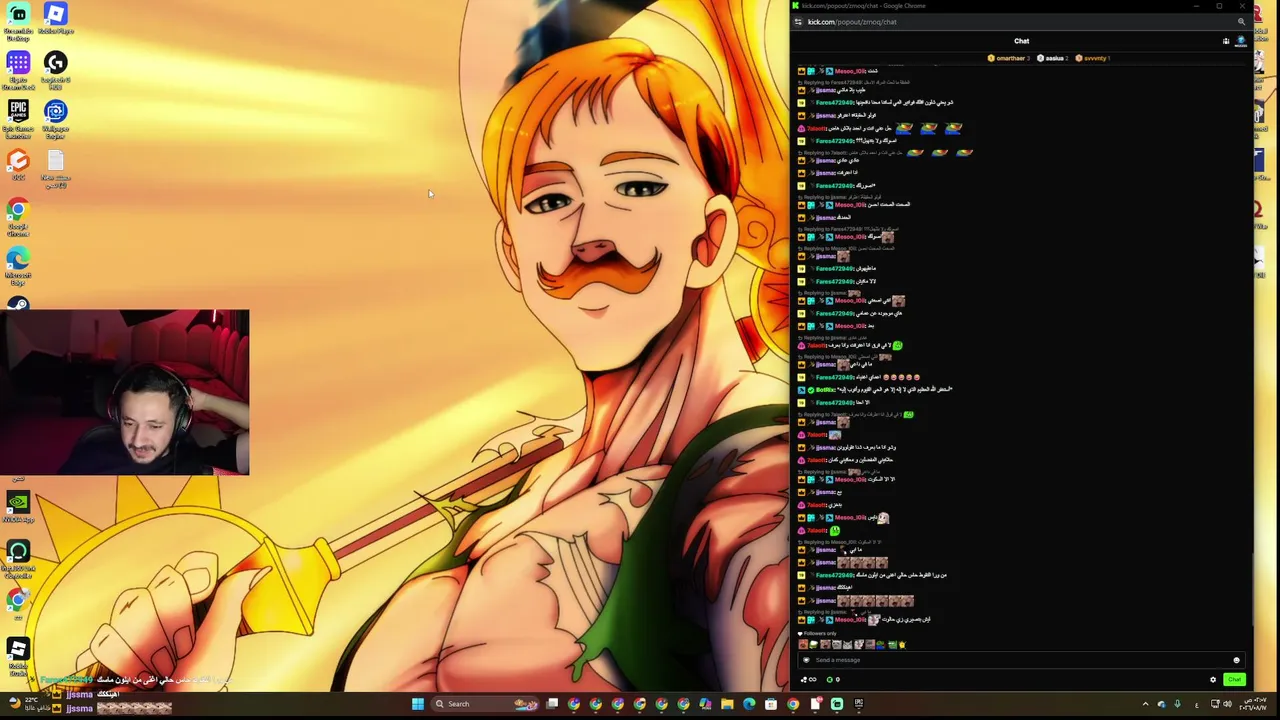Click the microphone icon in system tray
The width and height of the screenshot is (1280, 720).
(x=1177, y=704)
